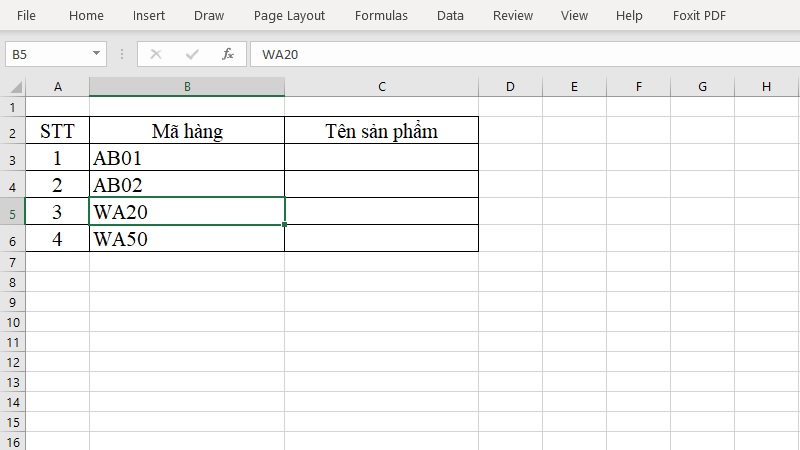Select column D header
This screenshot has height=450, width=800.
(510, 87)
